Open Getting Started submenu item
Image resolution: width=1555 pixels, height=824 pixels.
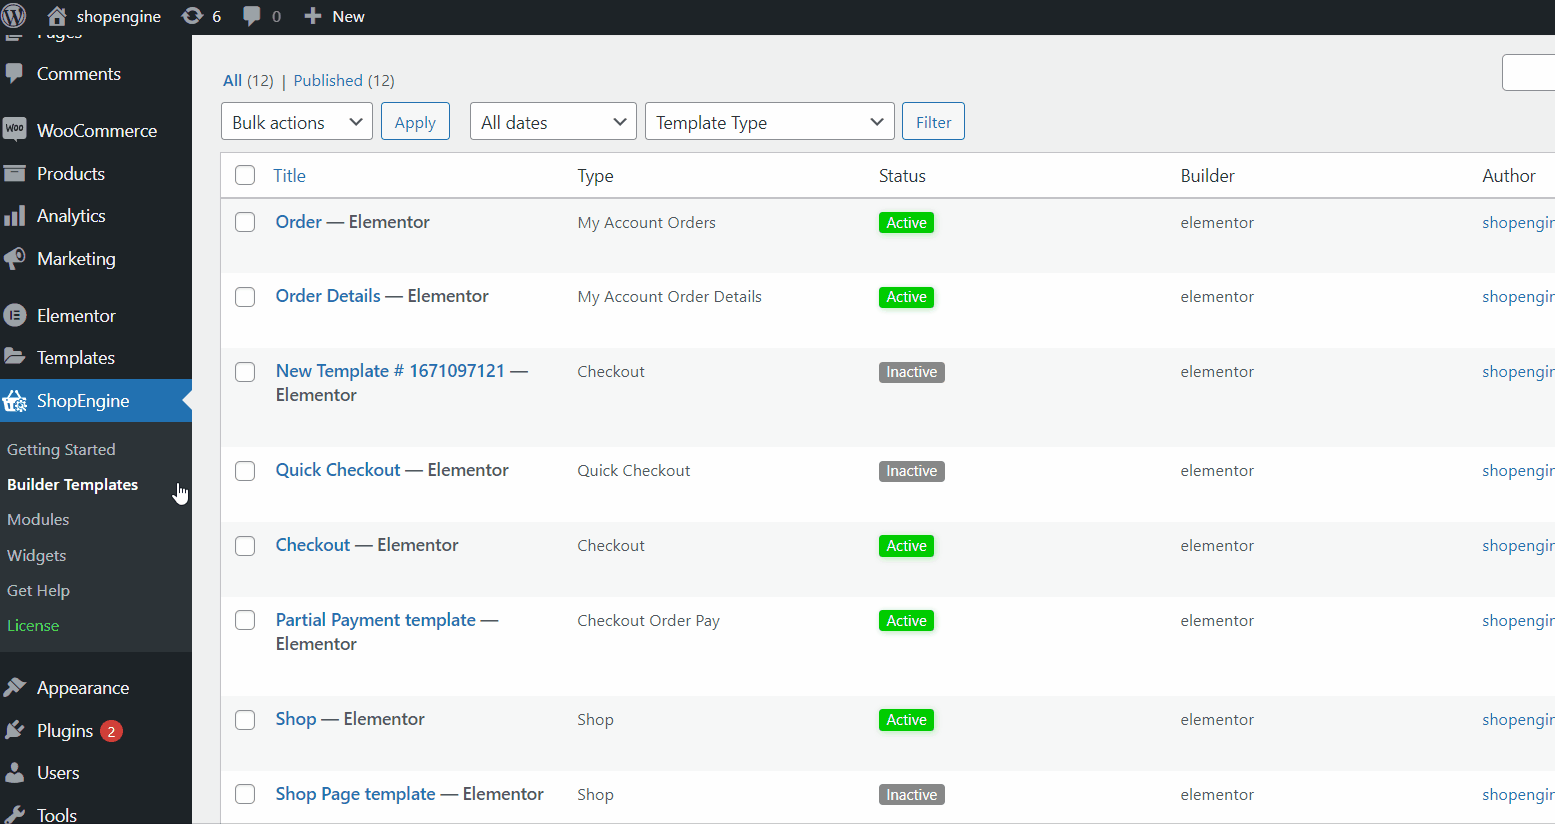pyautogui.click(x=61, y=450)
